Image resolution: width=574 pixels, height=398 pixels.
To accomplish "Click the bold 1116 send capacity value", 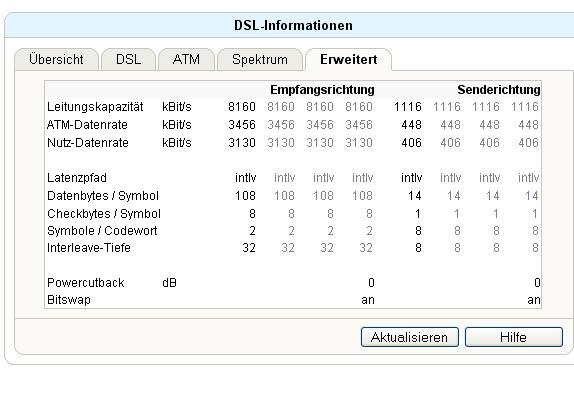I will point(408,107).
